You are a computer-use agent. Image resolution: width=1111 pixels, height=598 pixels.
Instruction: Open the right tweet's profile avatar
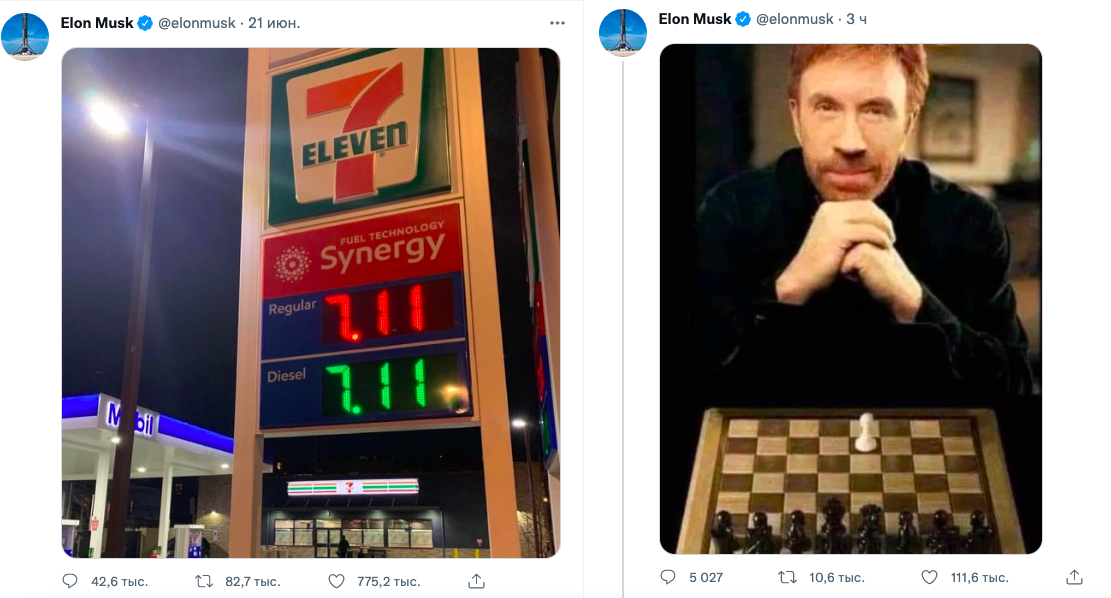623,33
